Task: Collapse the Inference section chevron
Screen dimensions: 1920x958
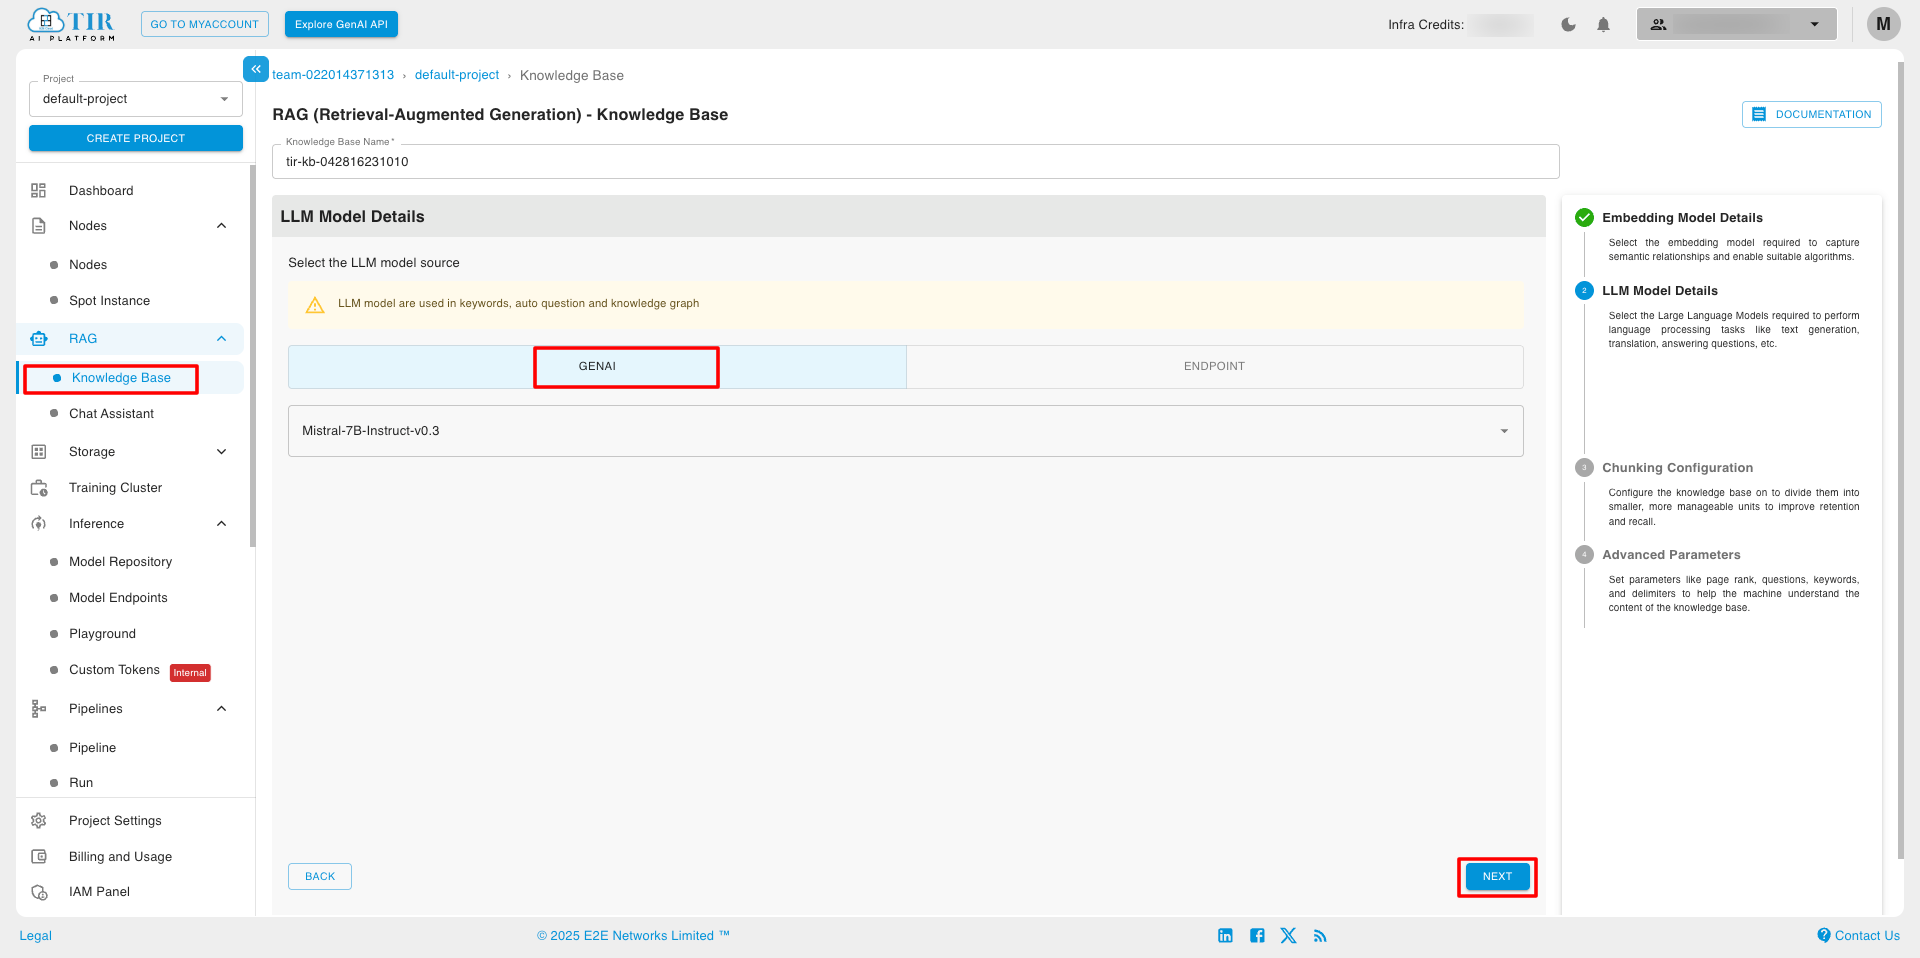Action: point(221,524)
